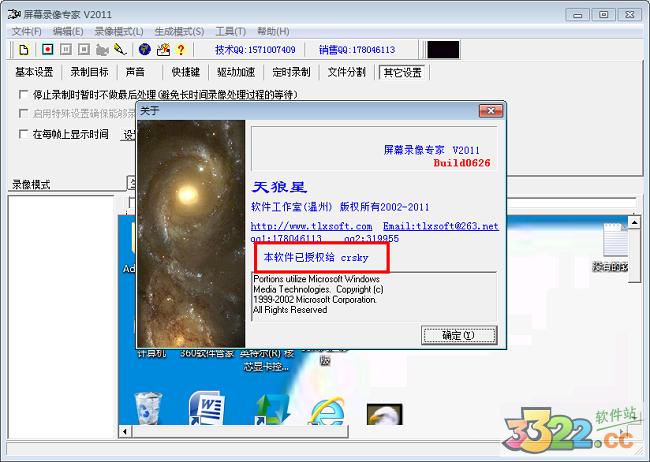Click the video camera toolbar icon

[102, 49]
